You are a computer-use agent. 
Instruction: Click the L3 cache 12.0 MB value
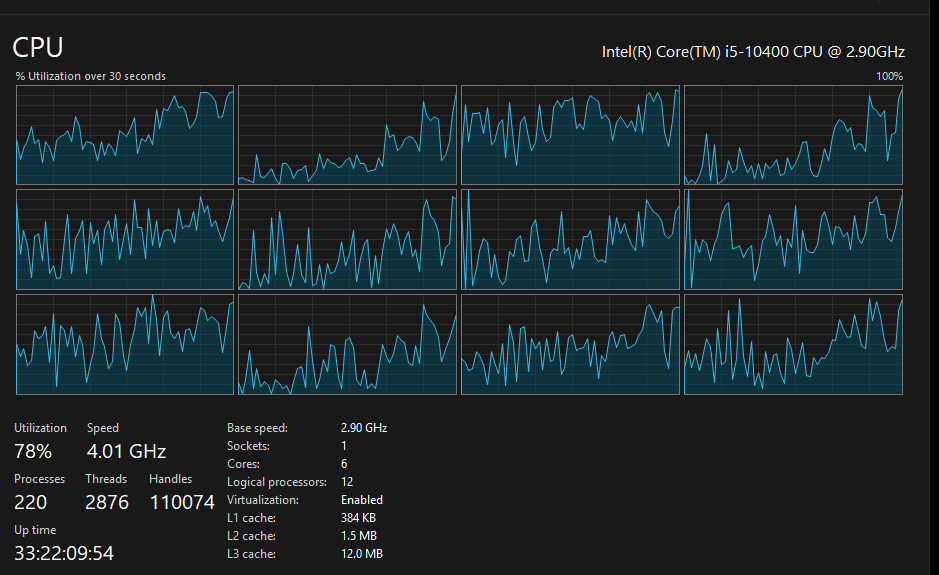(x=361, y=554)
